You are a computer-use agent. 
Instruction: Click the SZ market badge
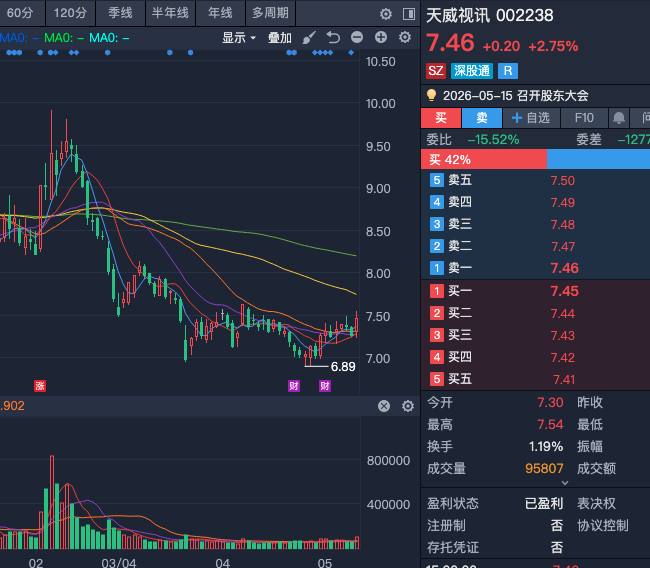(x=436, y=71)
